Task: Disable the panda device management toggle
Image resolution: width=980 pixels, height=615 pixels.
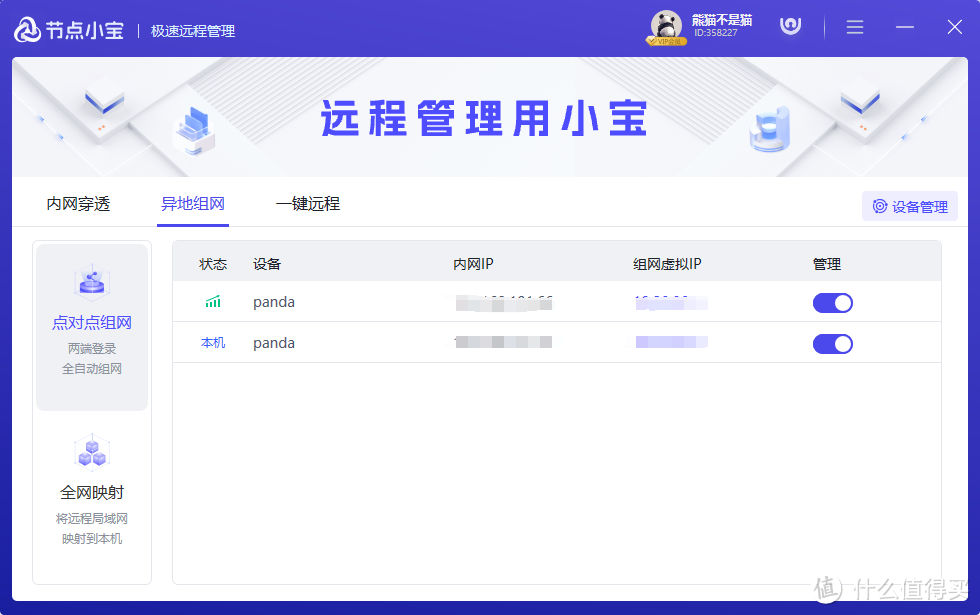Action: coord(832,302)
